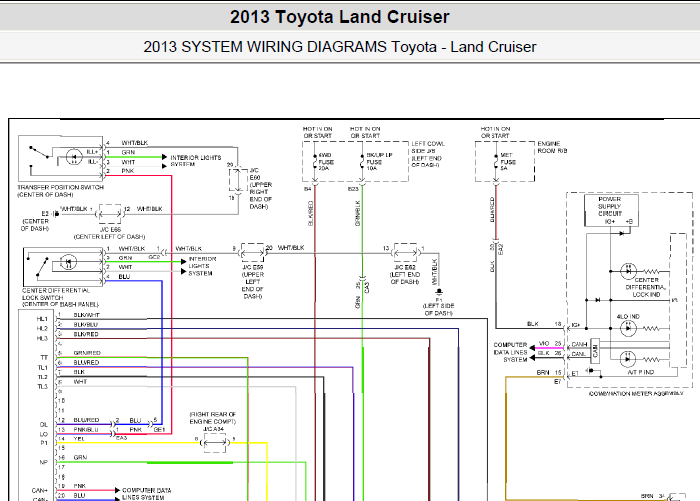Click the A/T P indicator LED symbol

tap(628, 359)
